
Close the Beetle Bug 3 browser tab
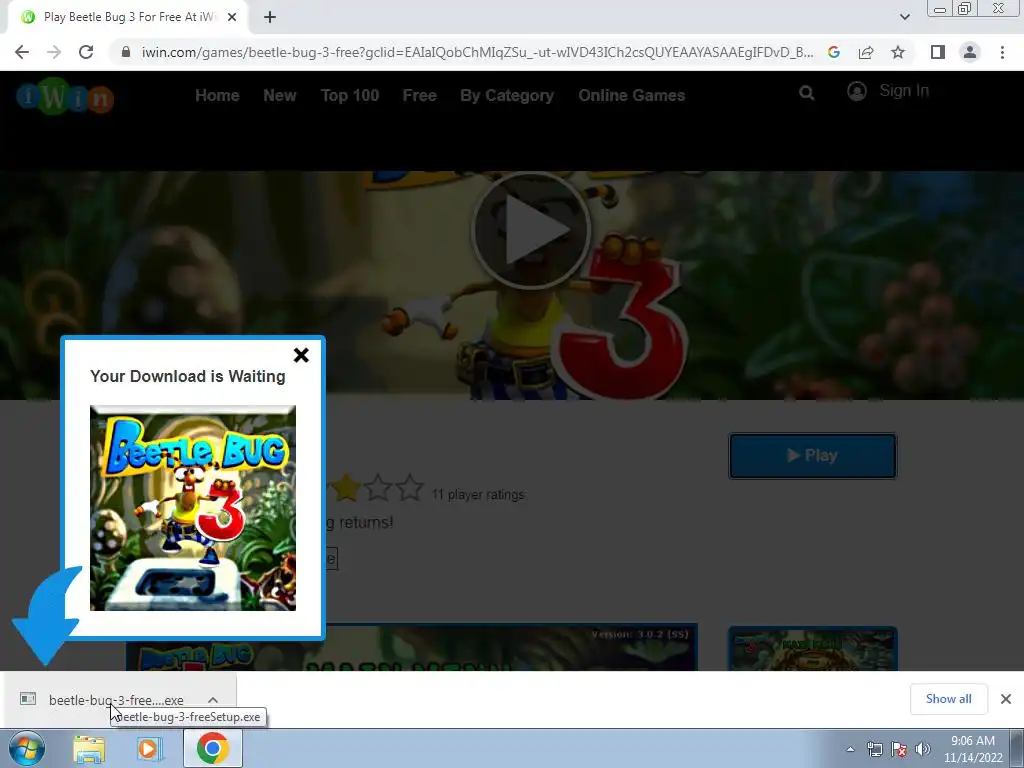pos(232,18)
